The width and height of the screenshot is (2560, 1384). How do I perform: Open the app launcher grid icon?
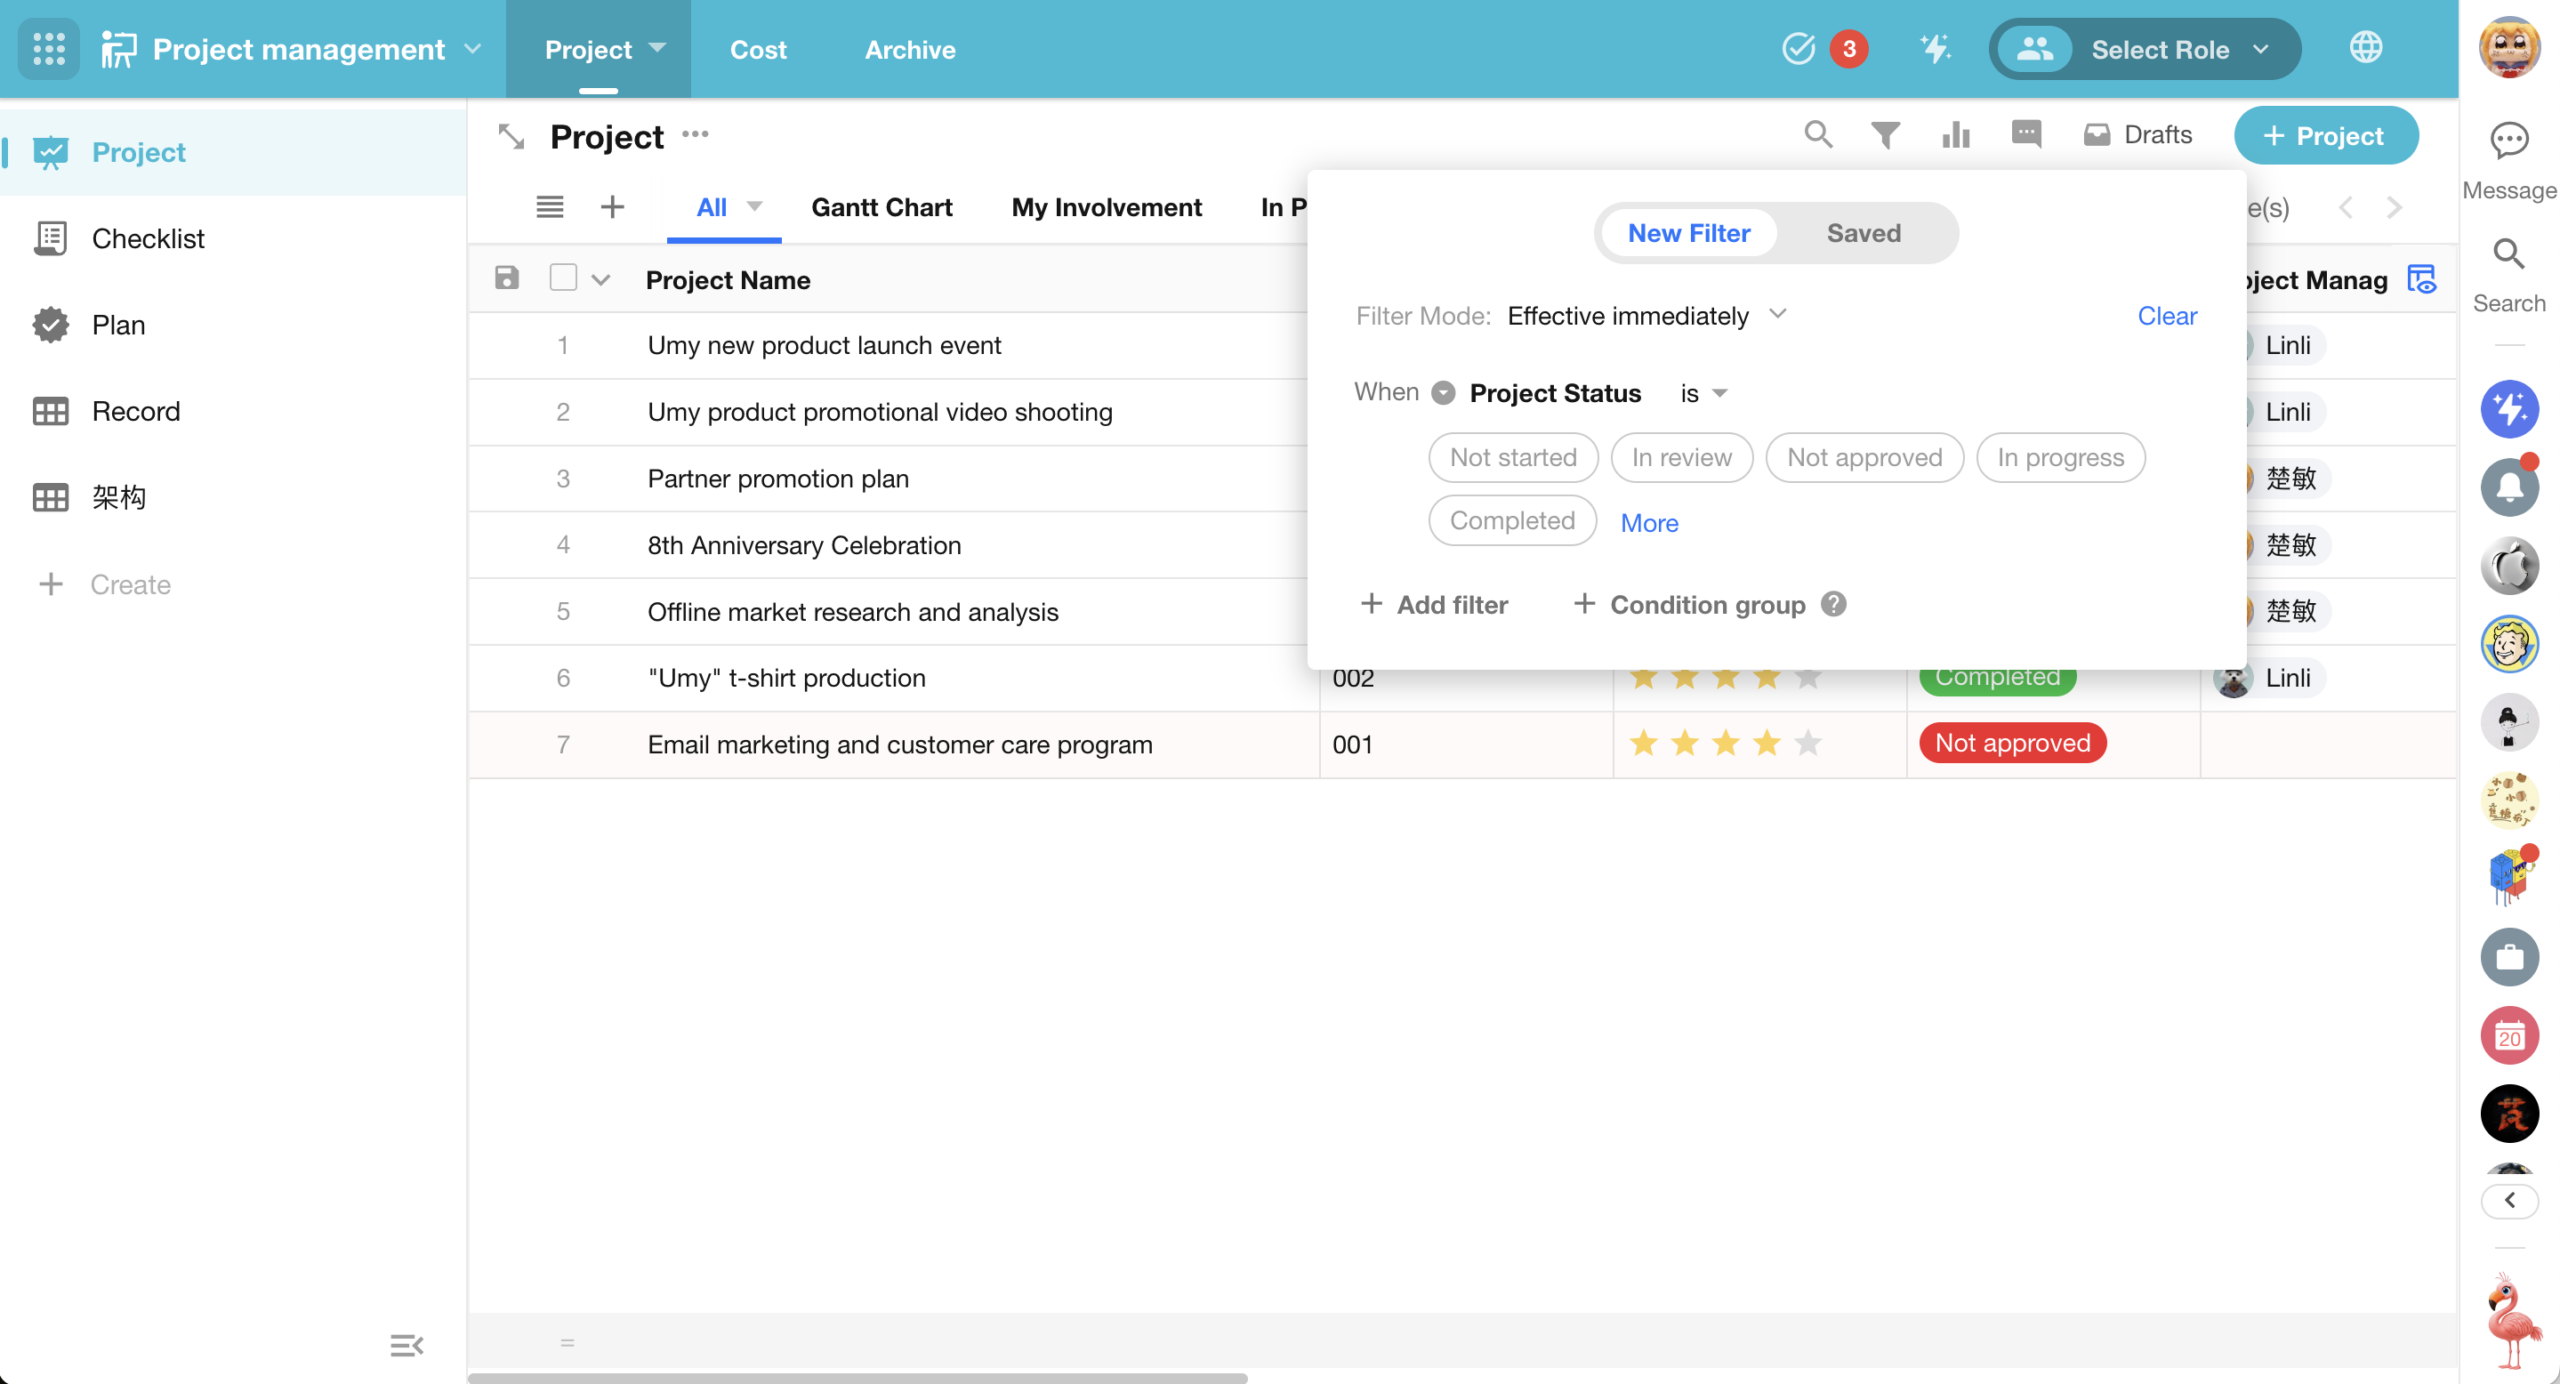coord(48,49)
